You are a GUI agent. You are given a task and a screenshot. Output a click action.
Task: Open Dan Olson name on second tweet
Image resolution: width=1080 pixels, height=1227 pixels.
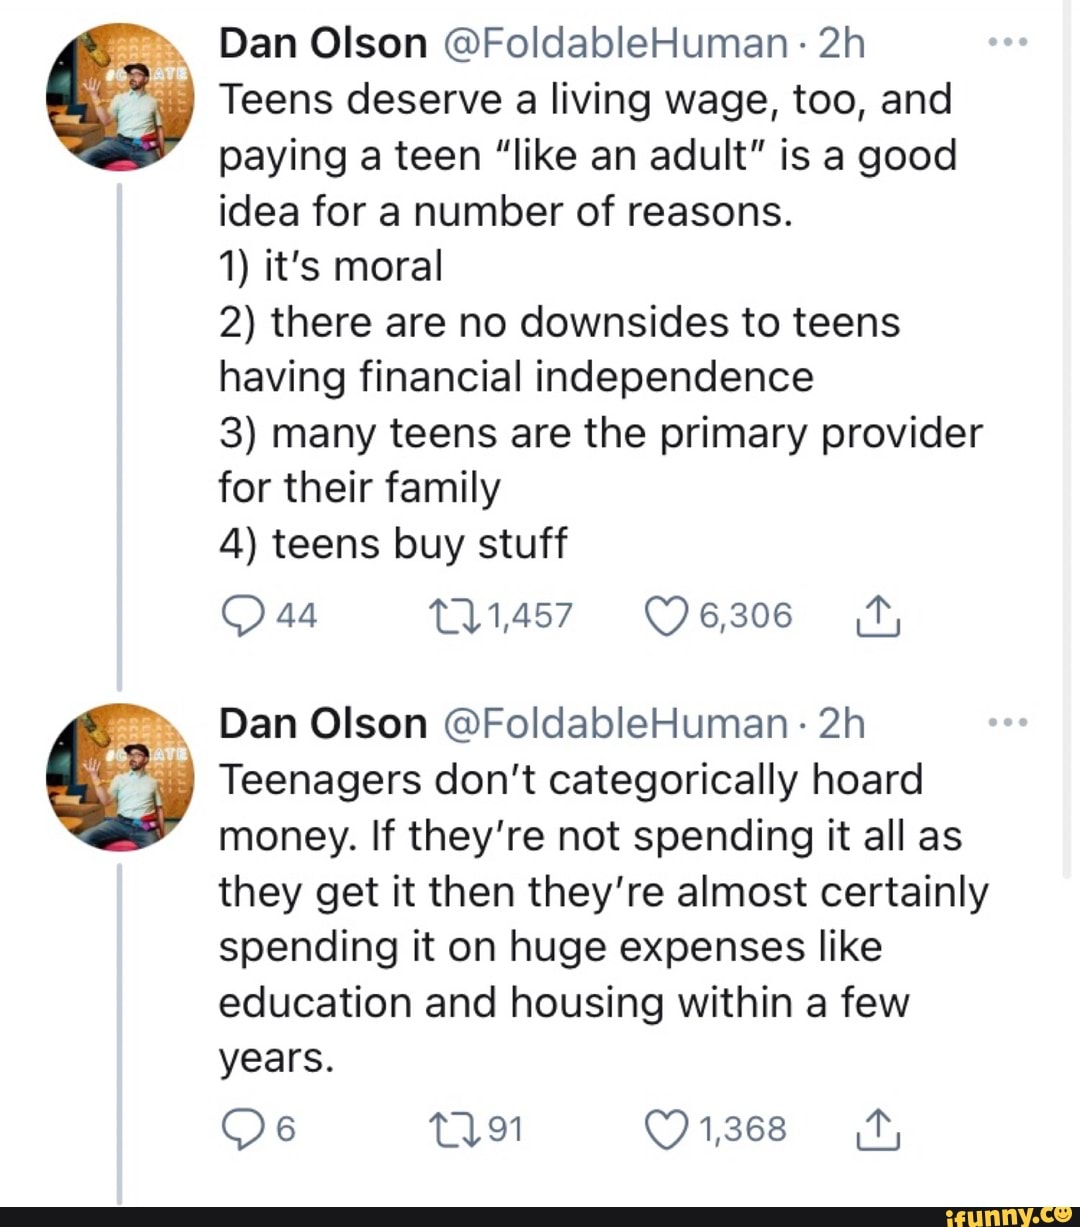[x=323, y=723]
